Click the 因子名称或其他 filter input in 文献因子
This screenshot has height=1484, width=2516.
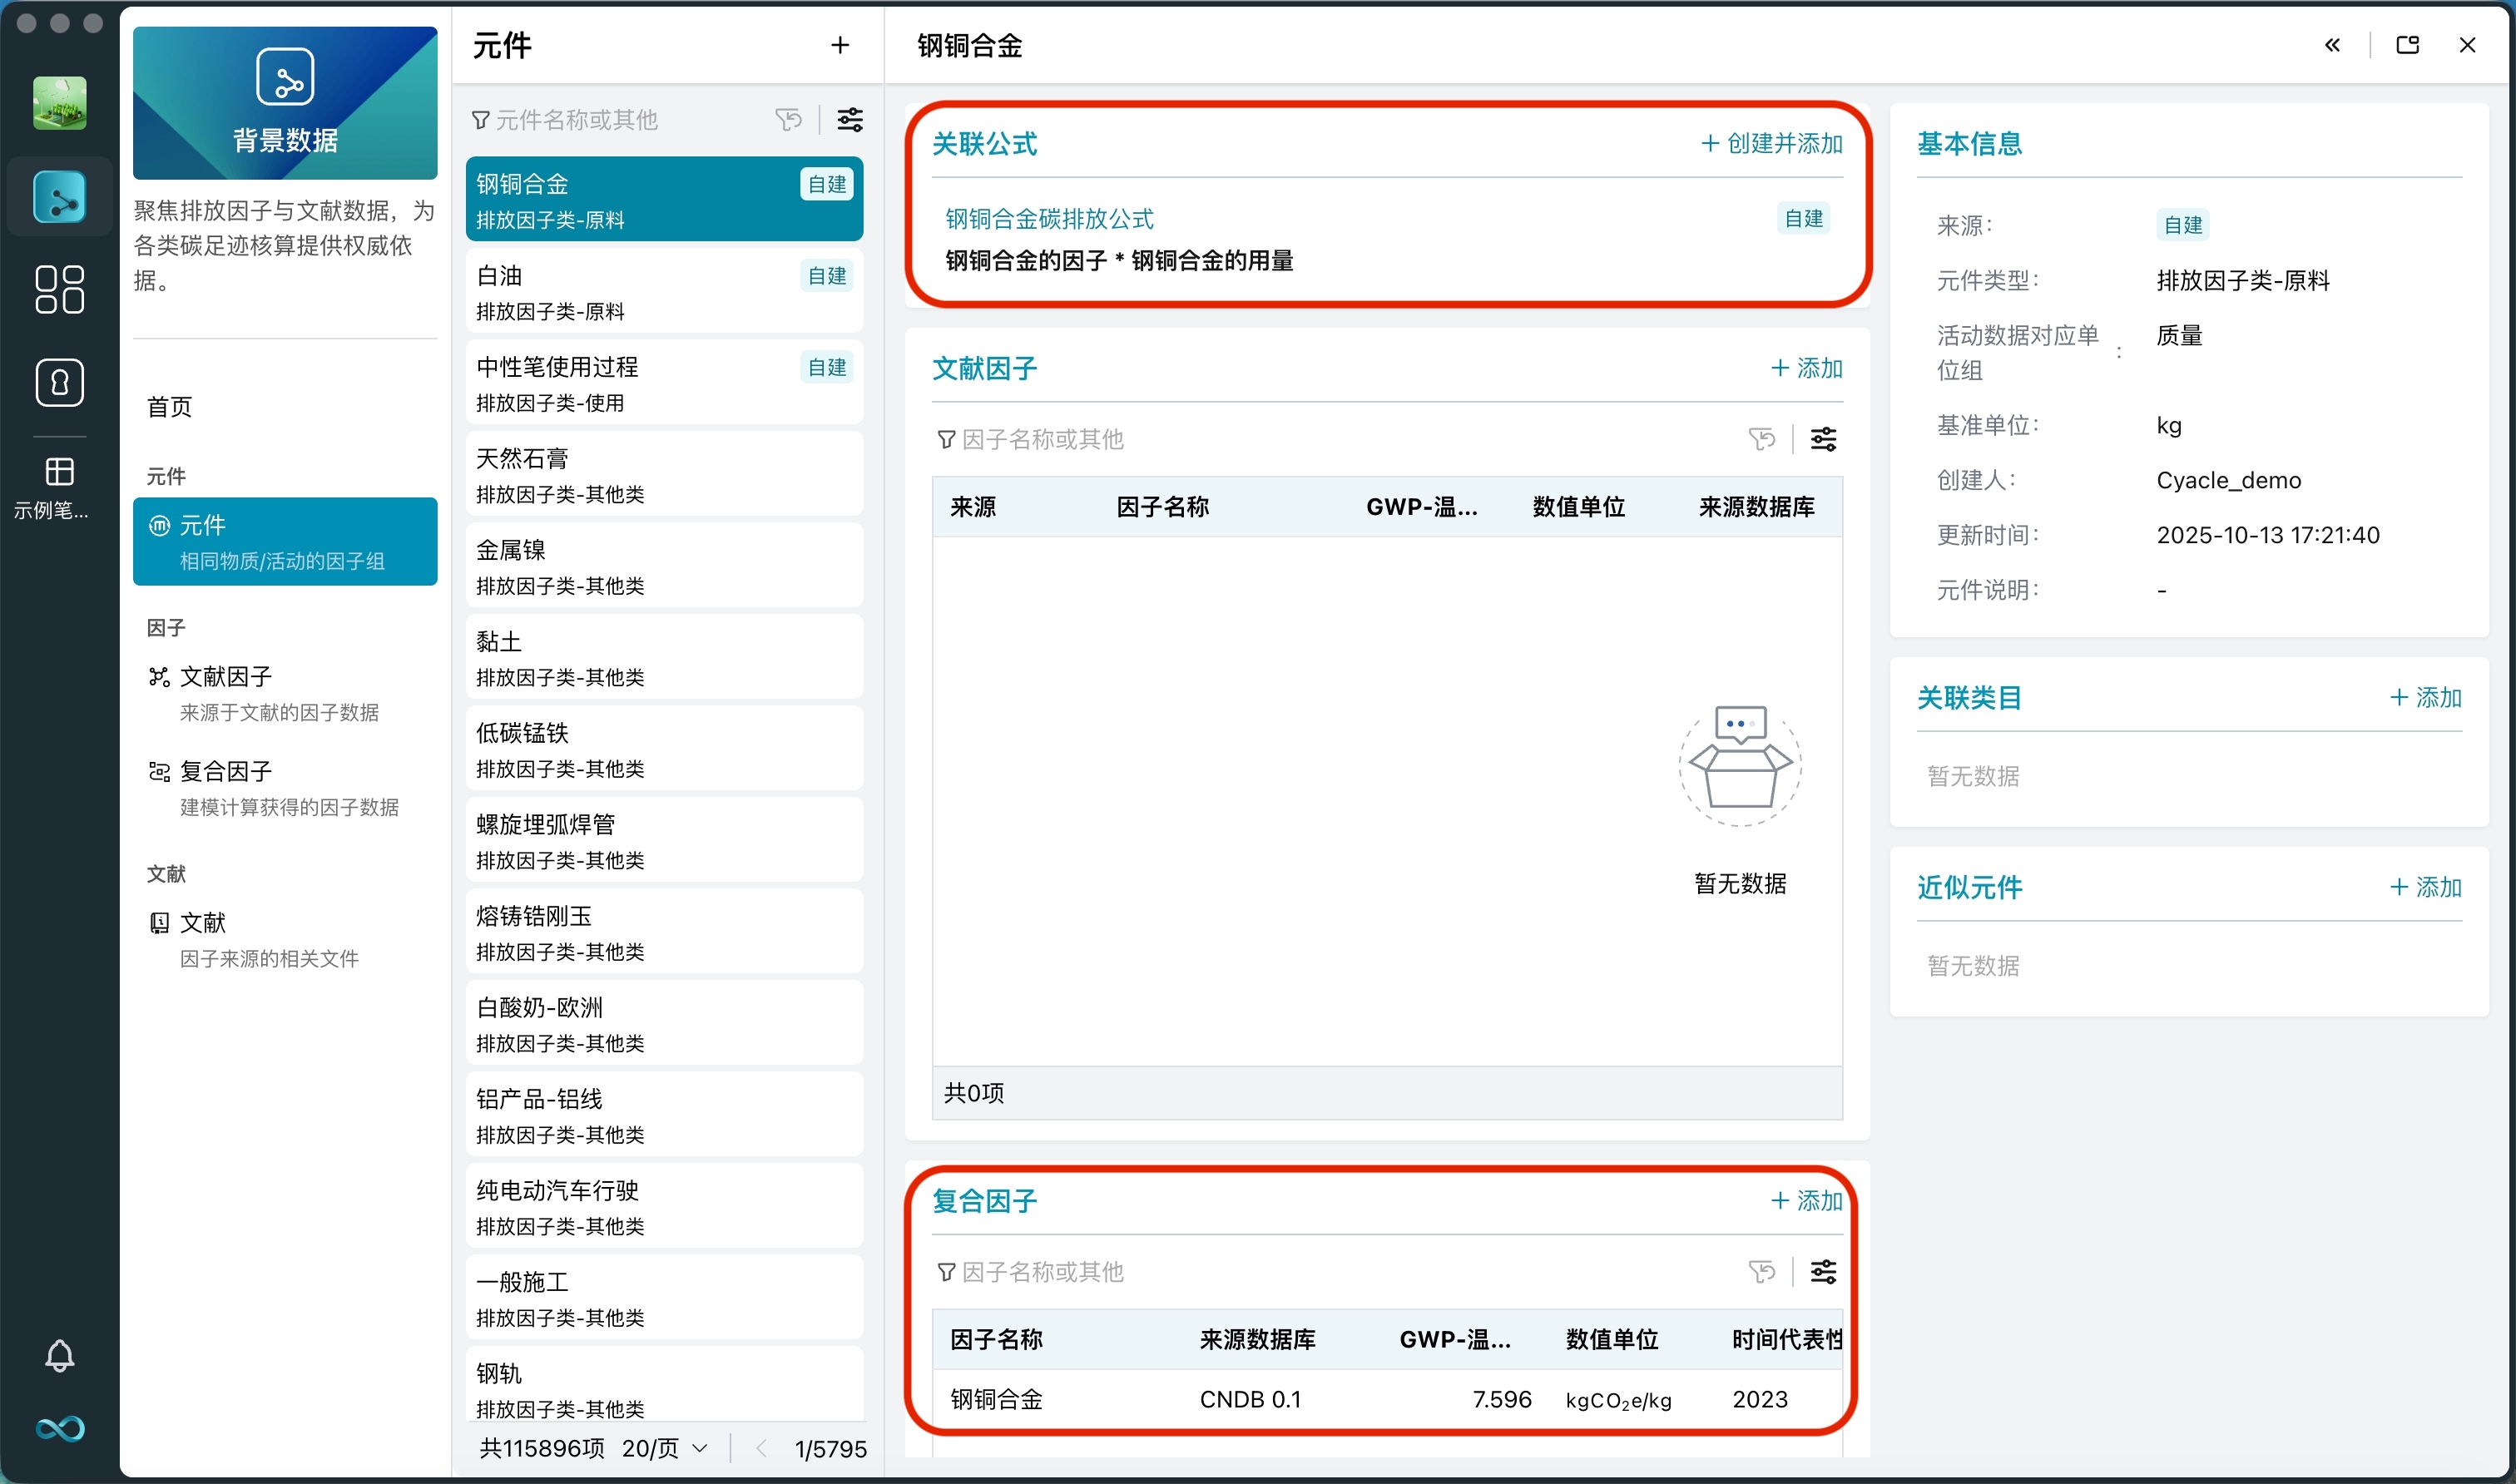[1043, 439]
